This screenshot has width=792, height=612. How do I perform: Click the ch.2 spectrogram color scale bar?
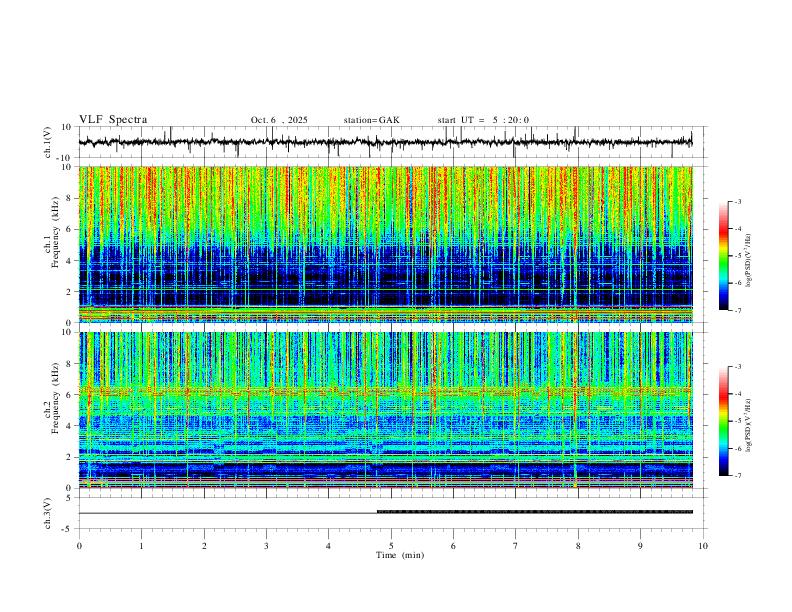tap(724, 421)
